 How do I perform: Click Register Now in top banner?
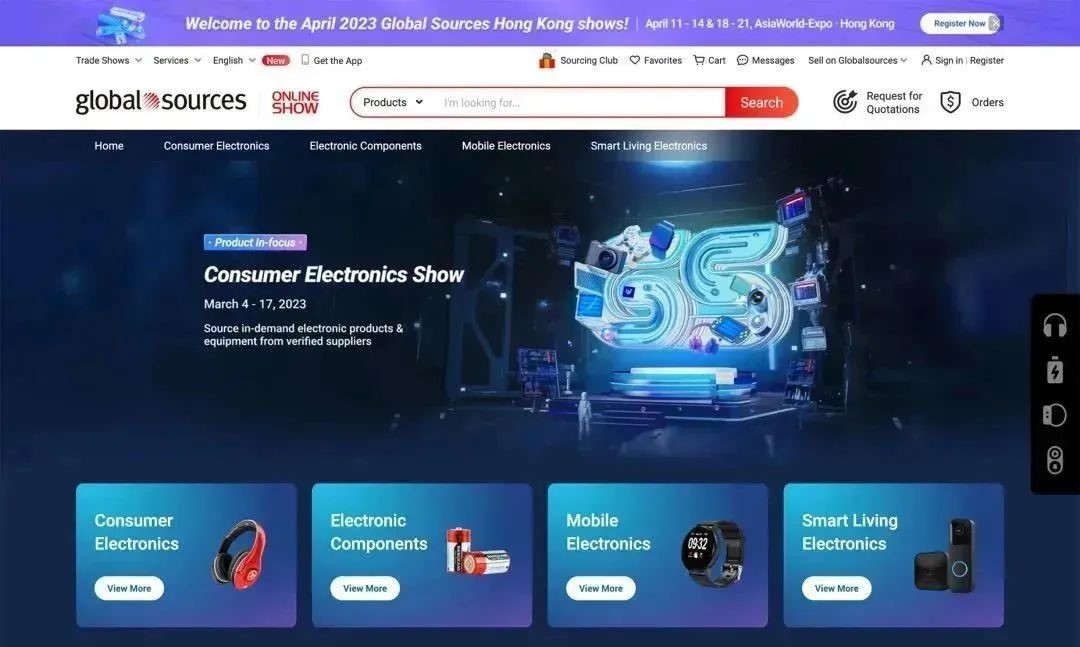959,23
